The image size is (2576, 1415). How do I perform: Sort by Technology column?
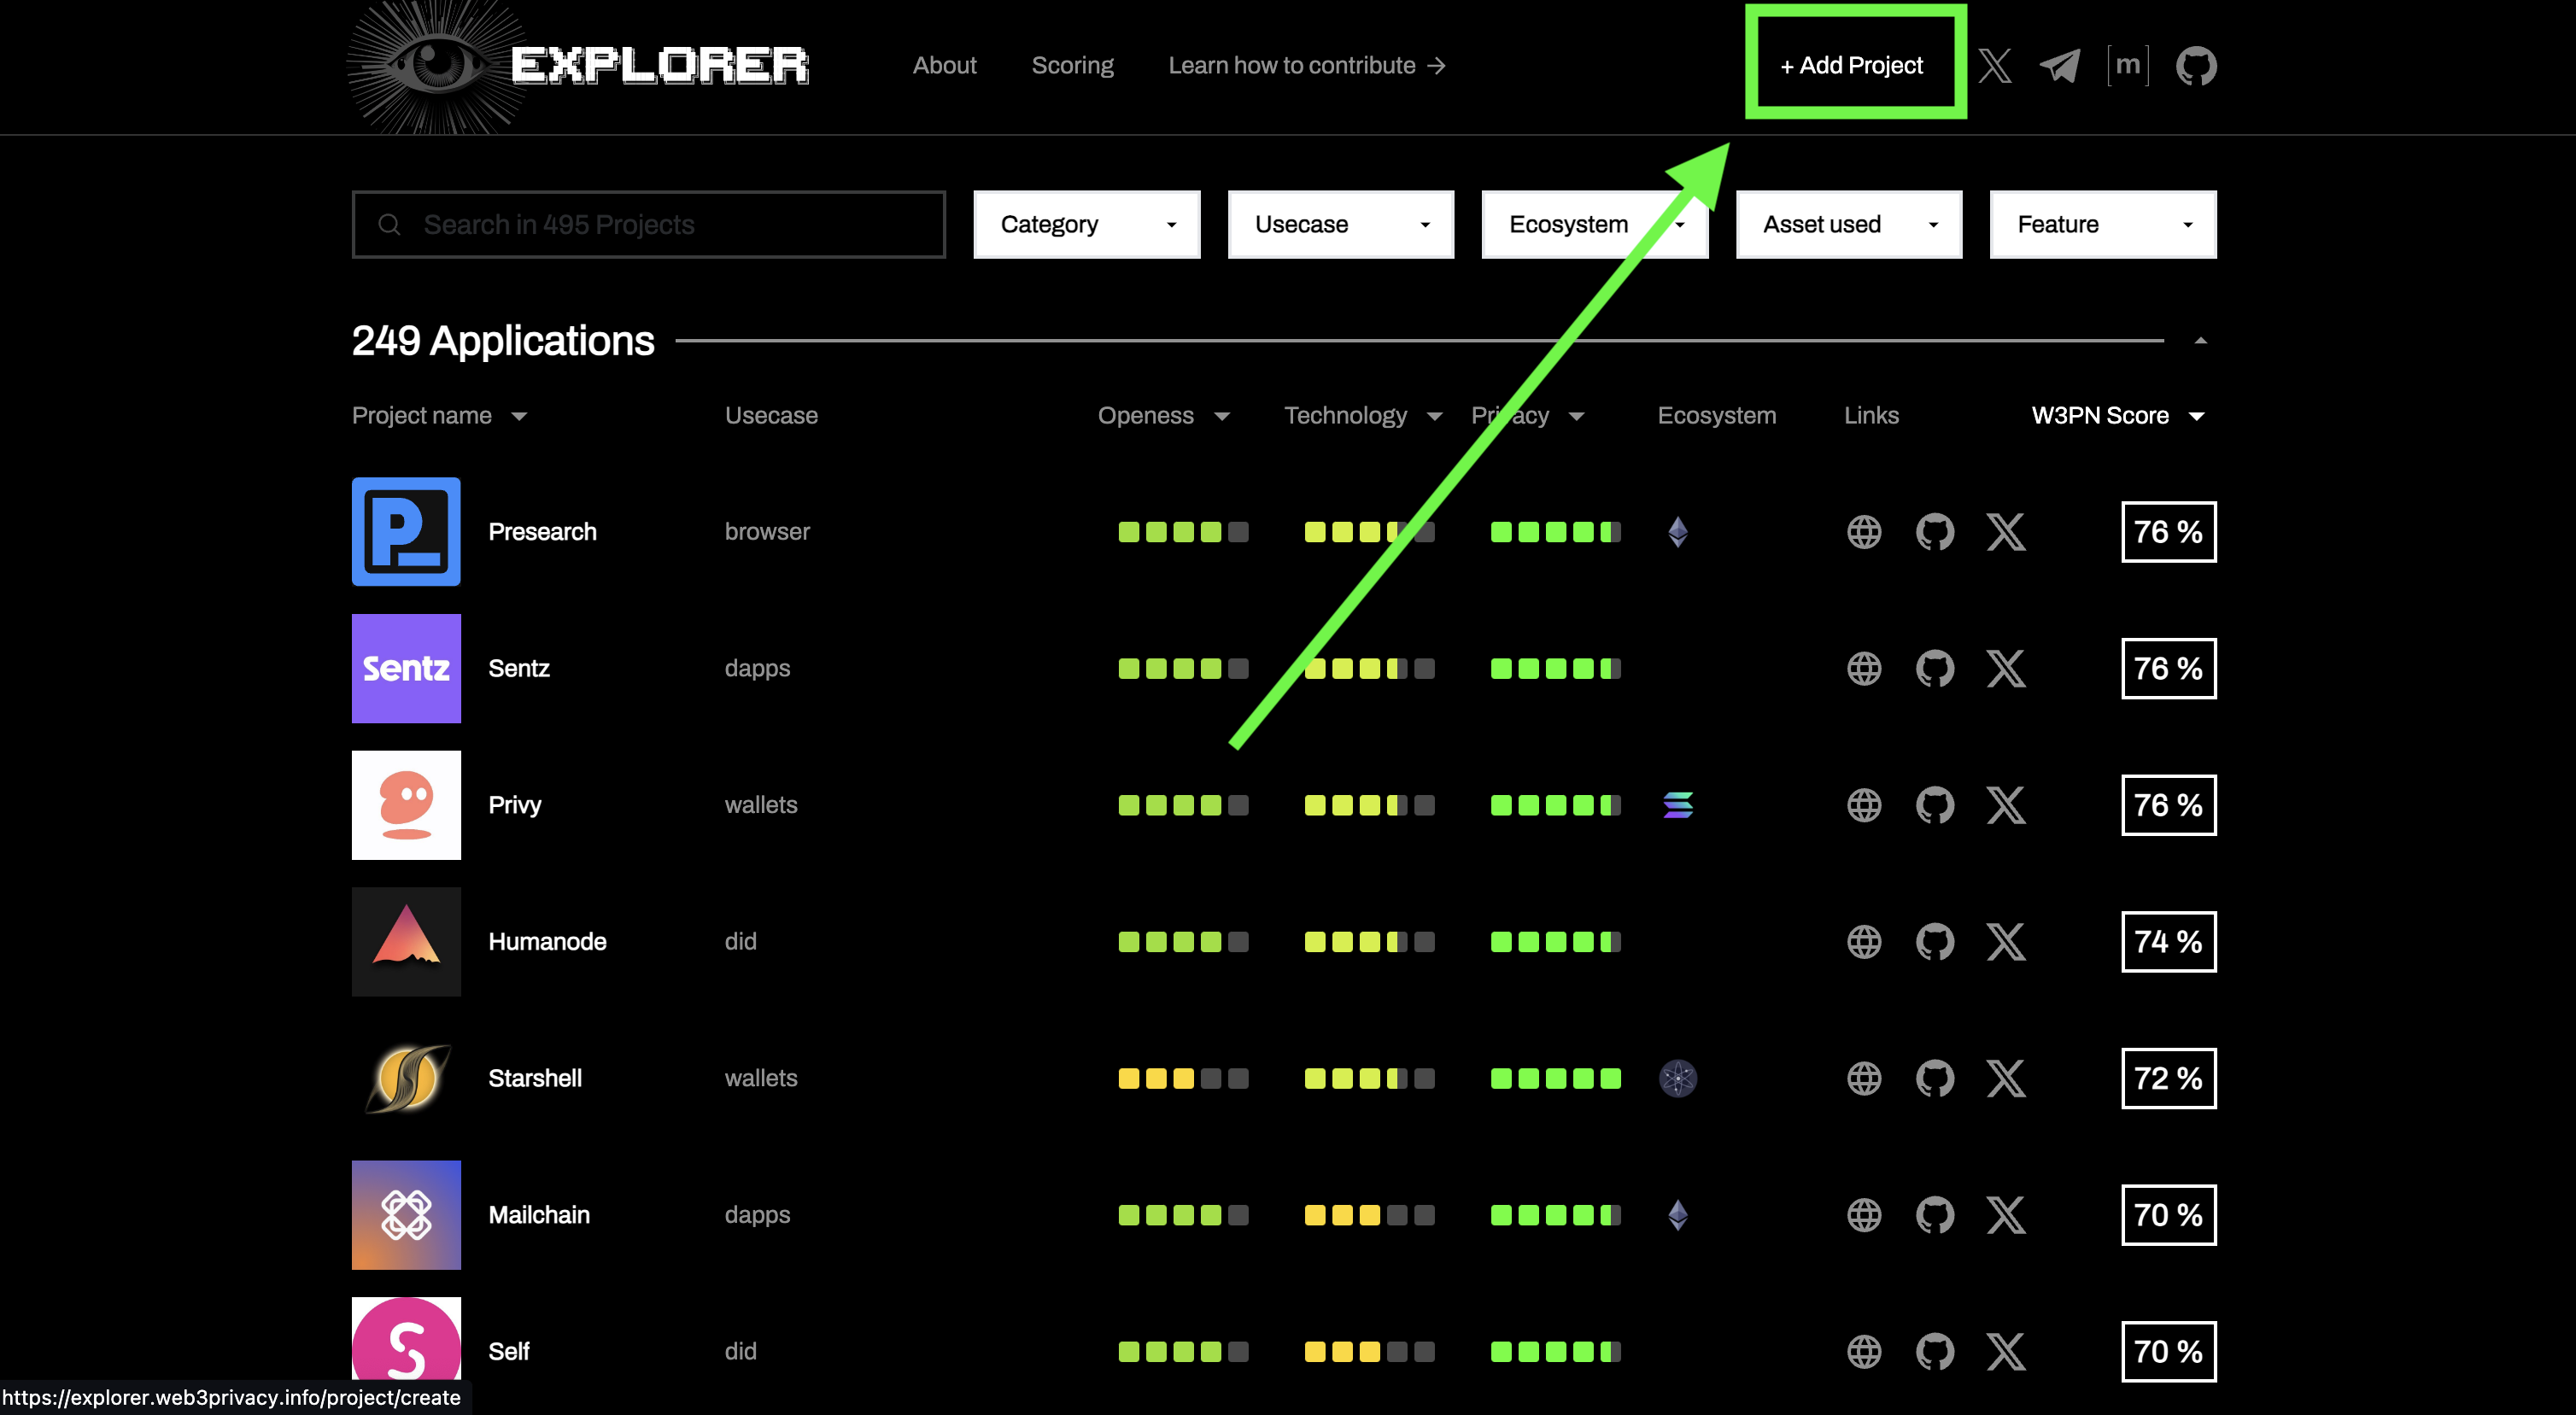(1363, 416)
